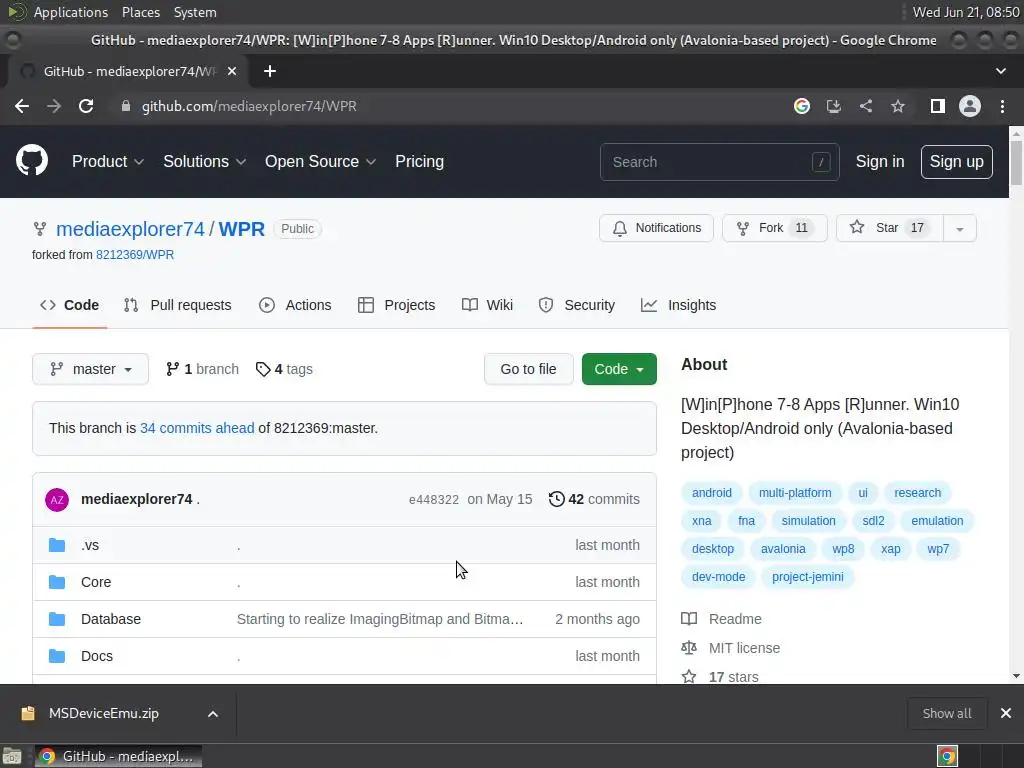This screenshot has width=1024, height=768.
Task: Reload the page with refresh icon
Action: (x=86, y=106)
